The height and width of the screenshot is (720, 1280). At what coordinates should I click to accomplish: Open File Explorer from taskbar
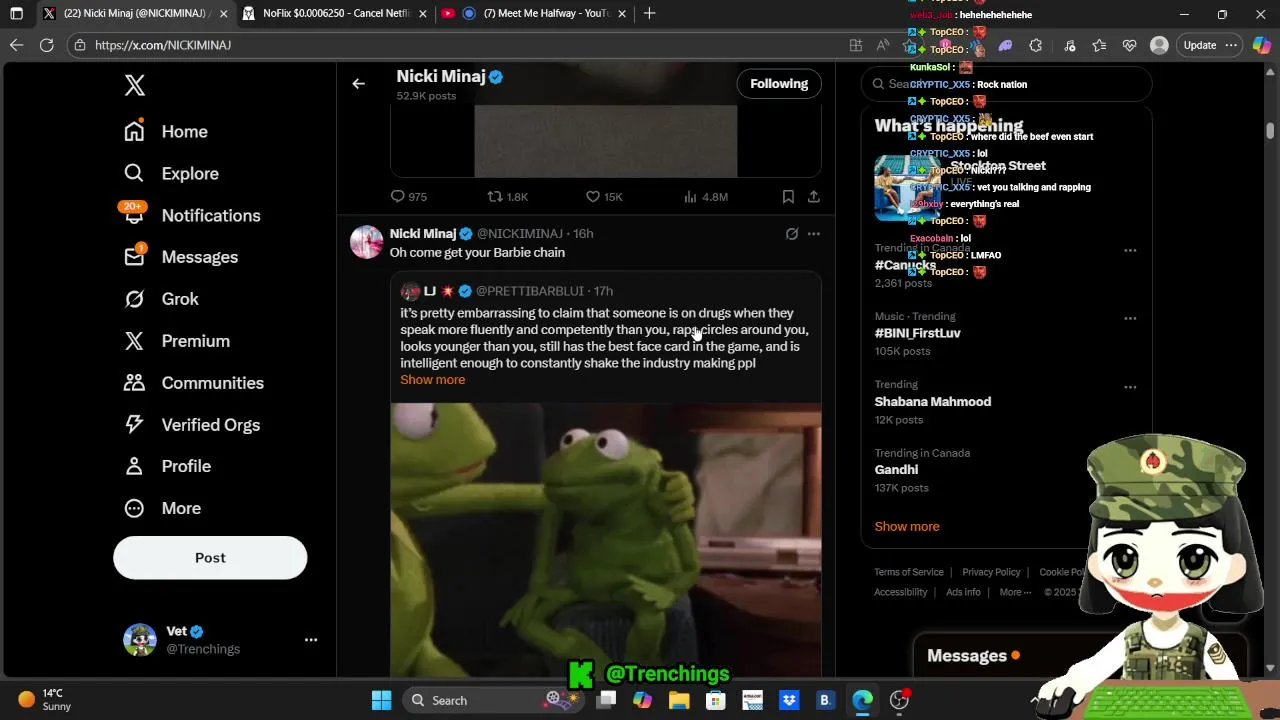[679, 700]
